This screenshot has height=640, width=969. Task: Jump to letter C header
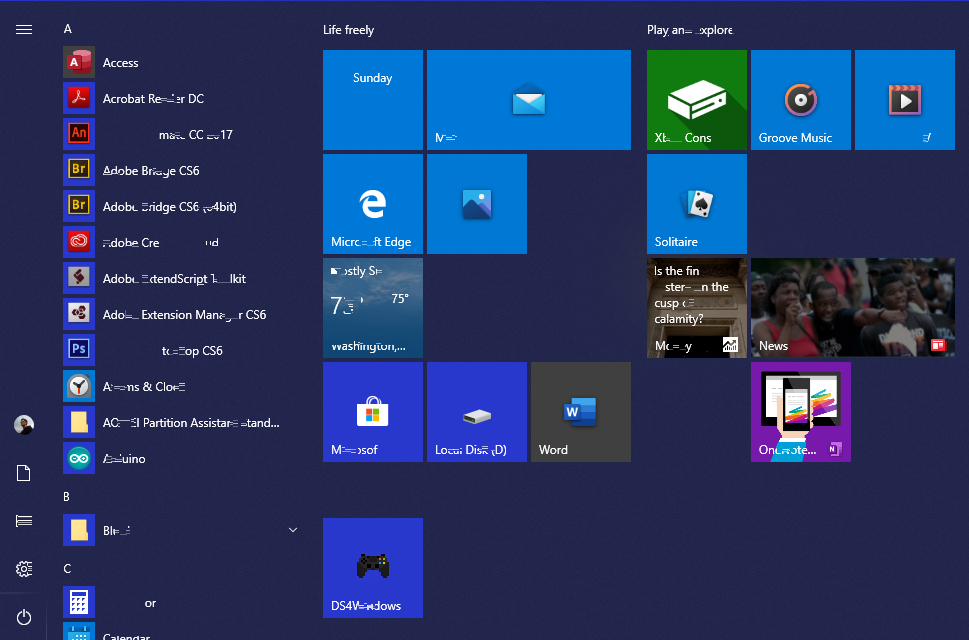point(67,568)
